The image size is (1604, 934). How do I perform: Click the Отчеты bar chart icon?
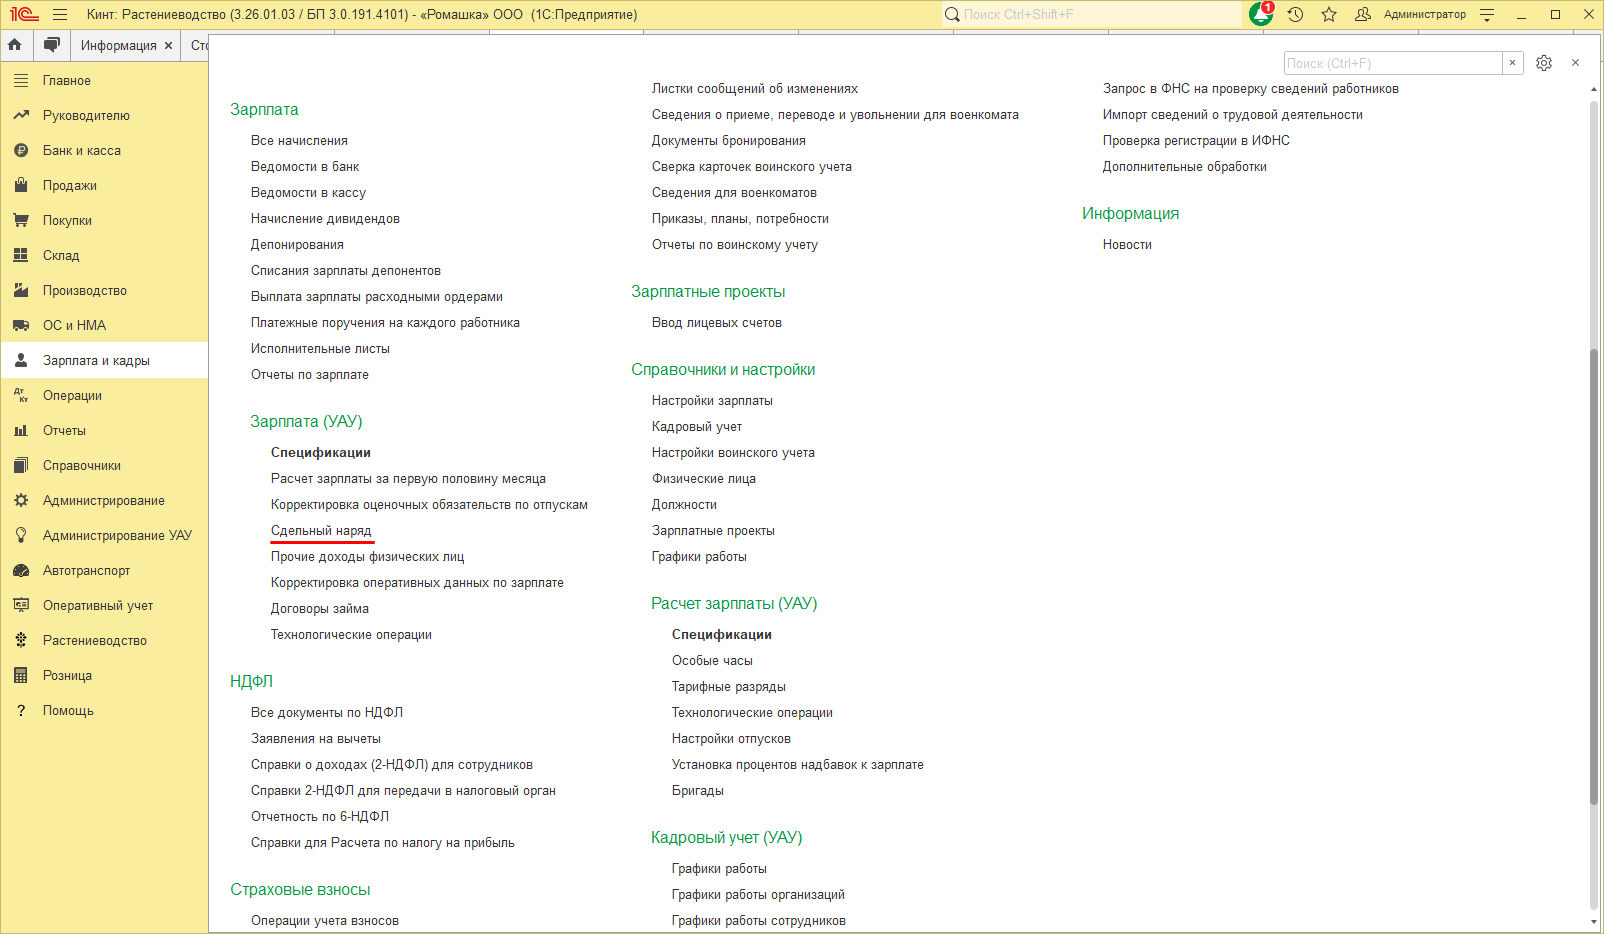click(x=21, y=430)
